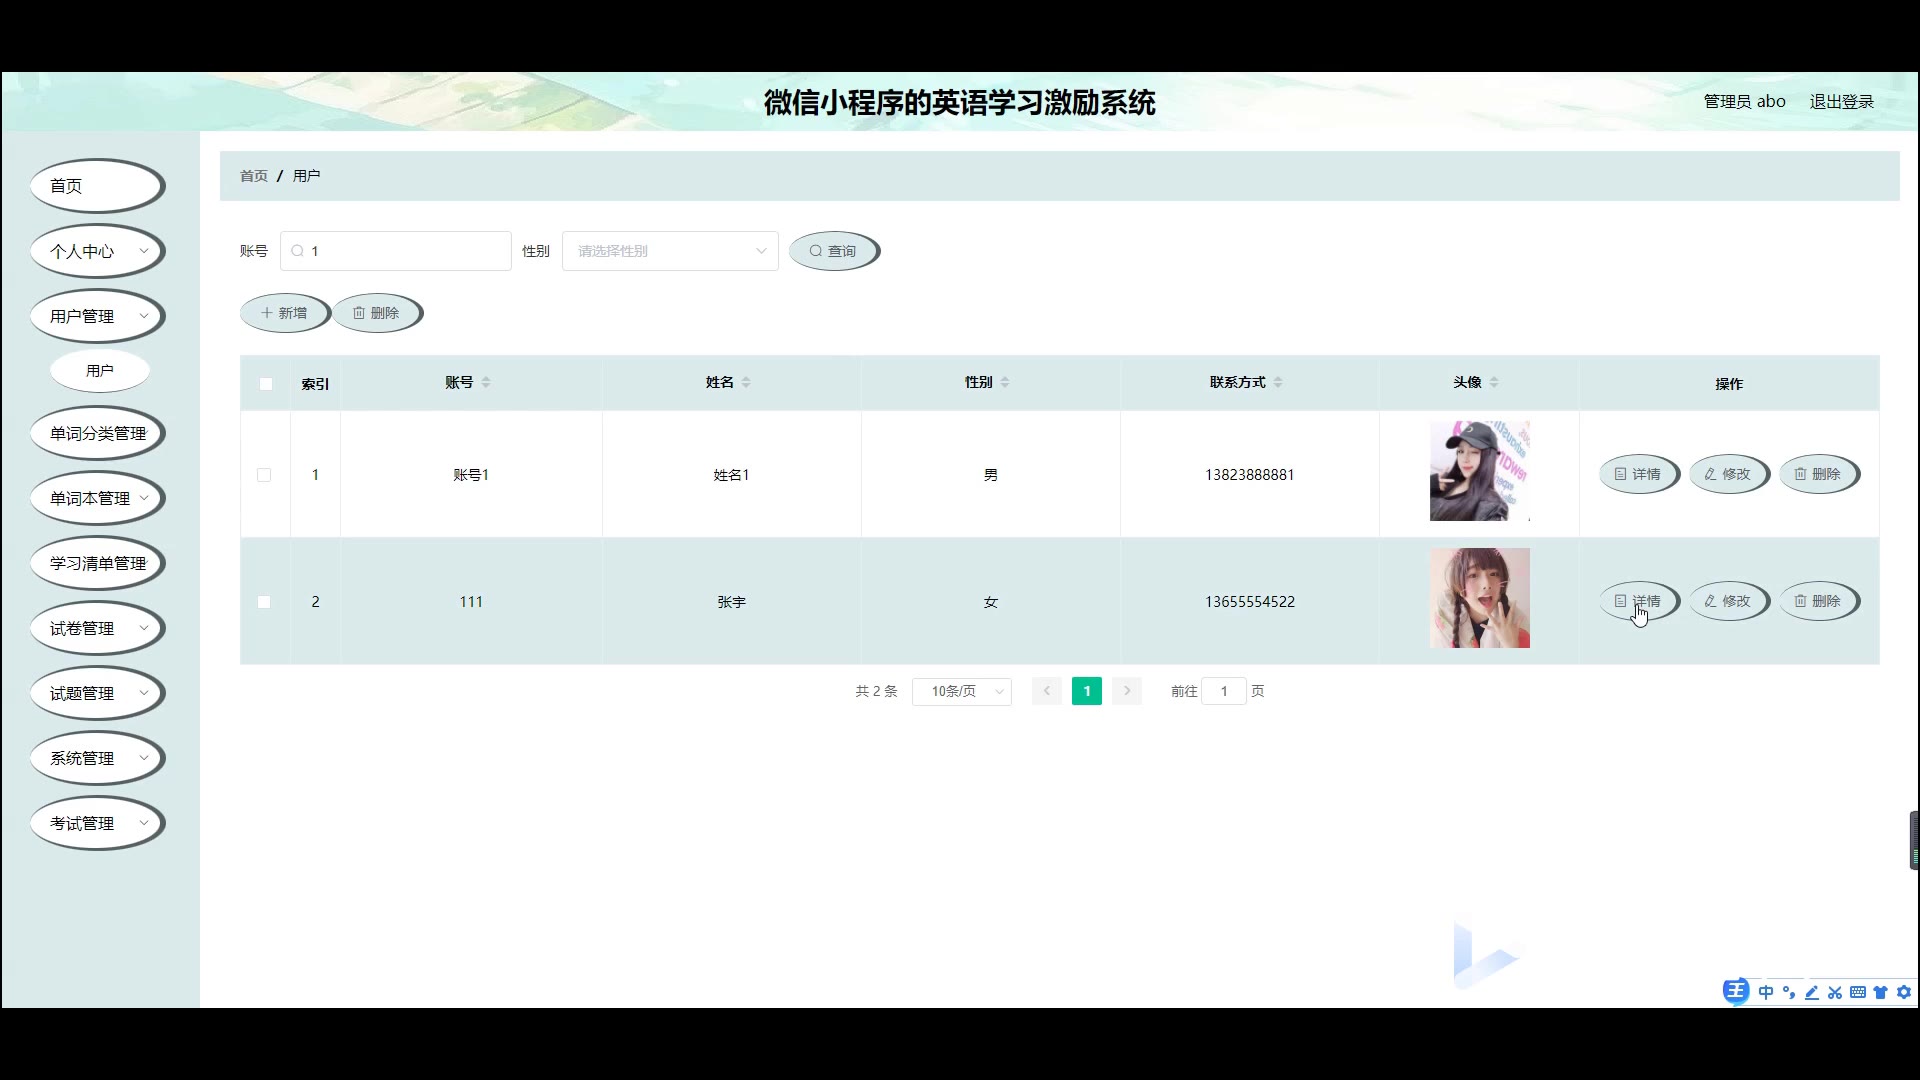
Task: Expand the 试卷管理 sidebar menu
Action: (97, 628)
